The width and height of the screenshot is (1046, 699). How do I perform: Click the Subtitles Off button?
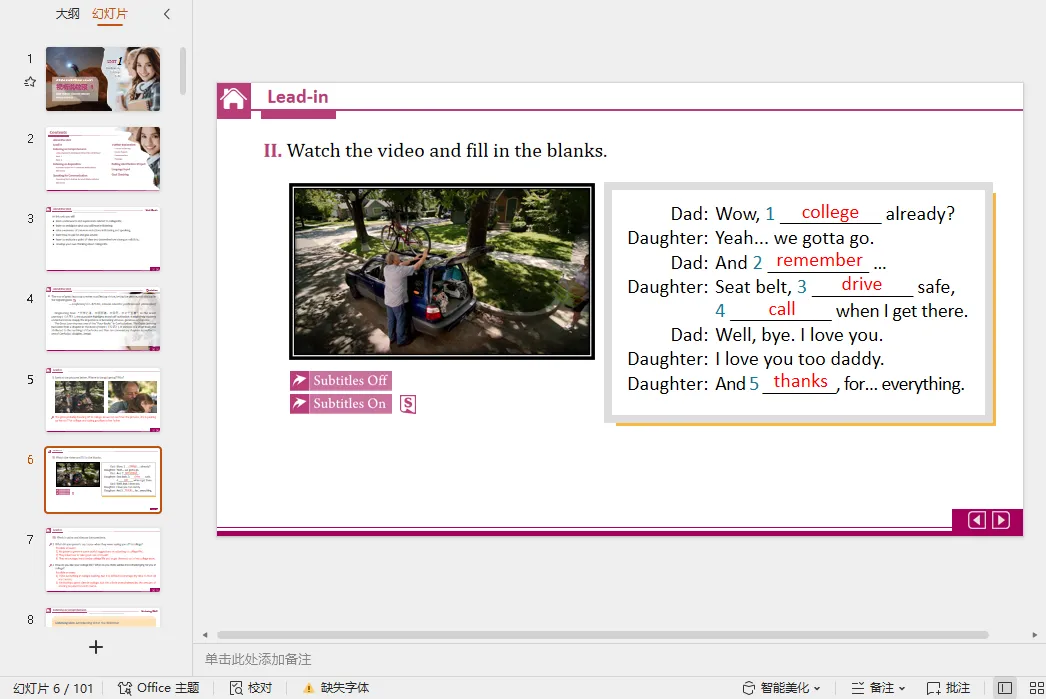pyautogui.click(x=341, y=380)
